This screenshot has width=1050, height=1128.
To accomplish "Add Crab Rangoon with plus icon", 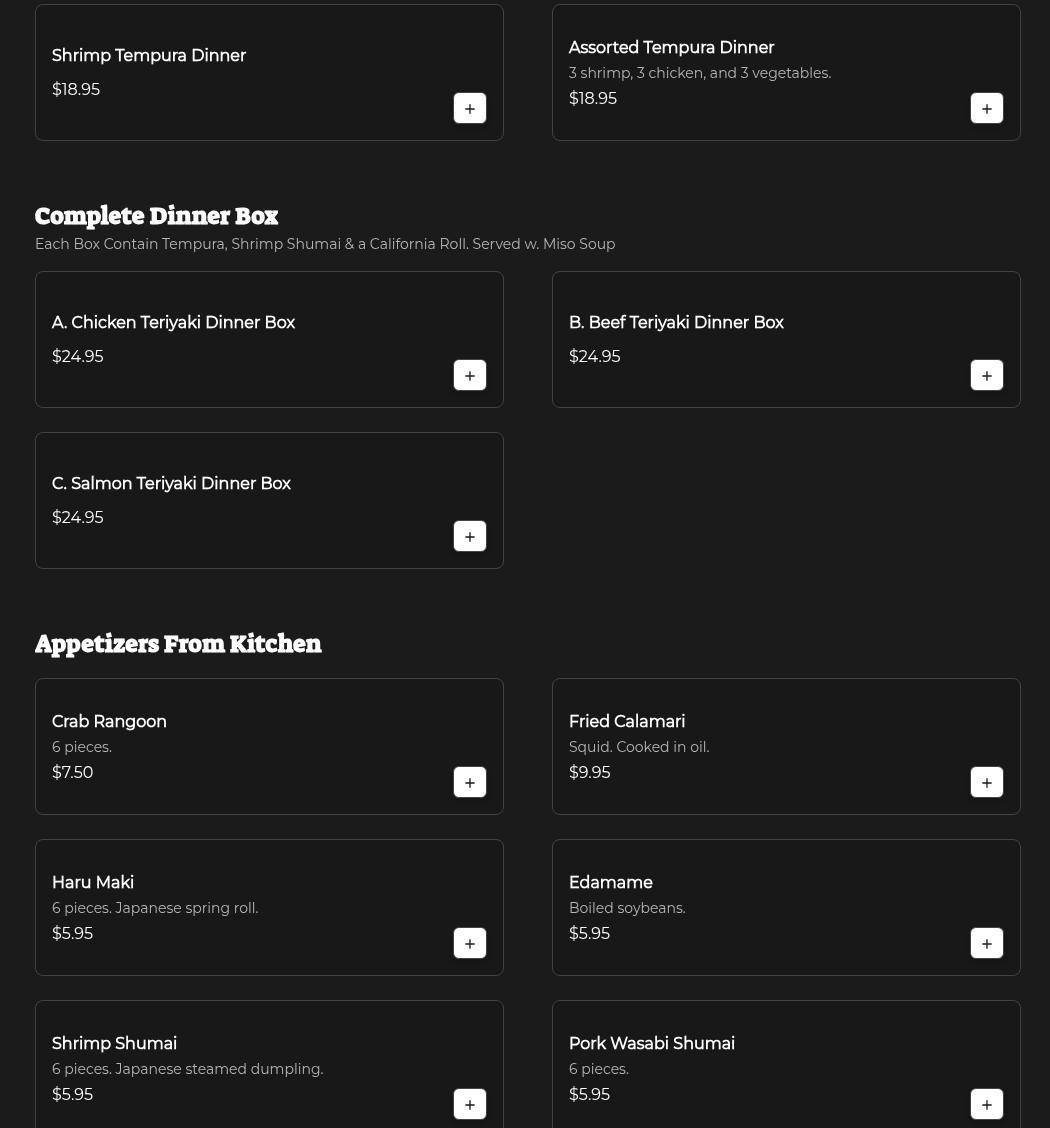I will point(470,783).
